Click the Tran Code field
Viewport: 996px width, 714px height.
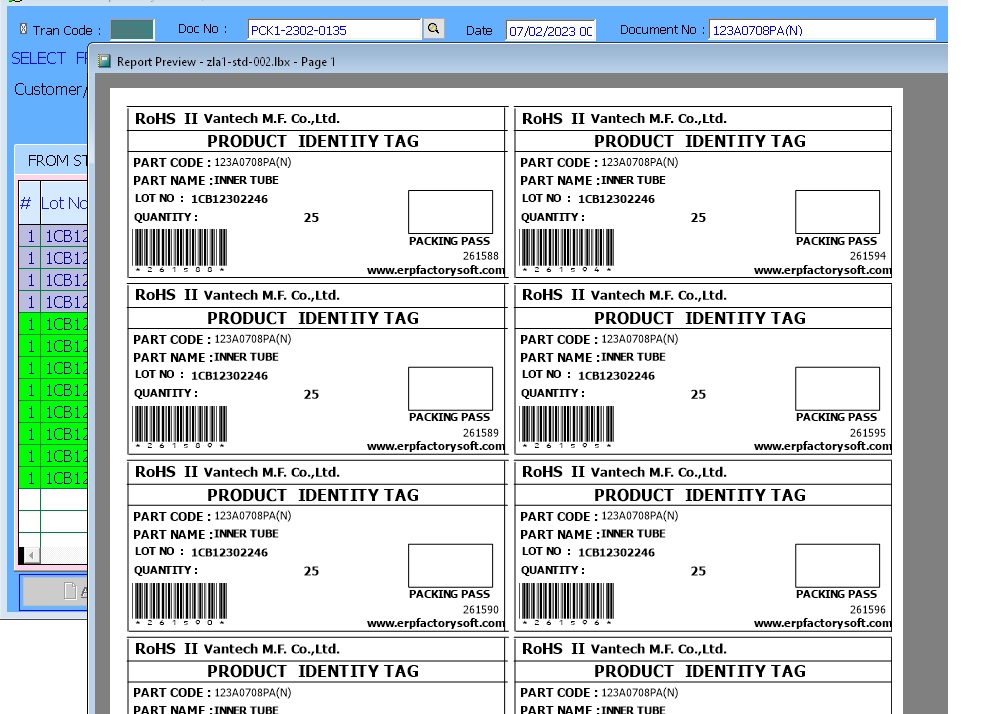tap(131, 30)
